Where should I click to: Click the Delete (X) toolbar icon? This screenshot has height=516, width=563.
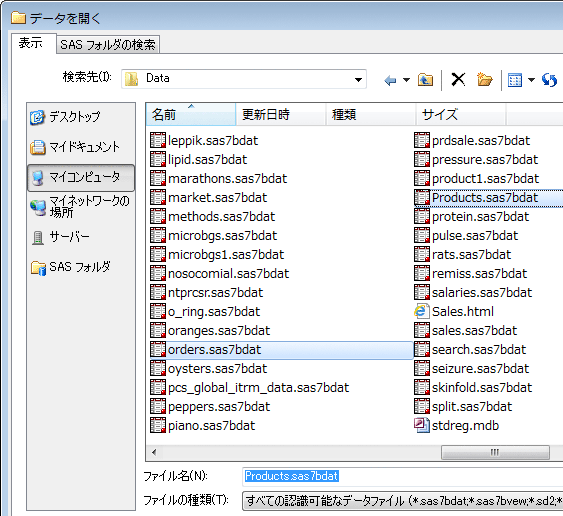tap(458, 79)
